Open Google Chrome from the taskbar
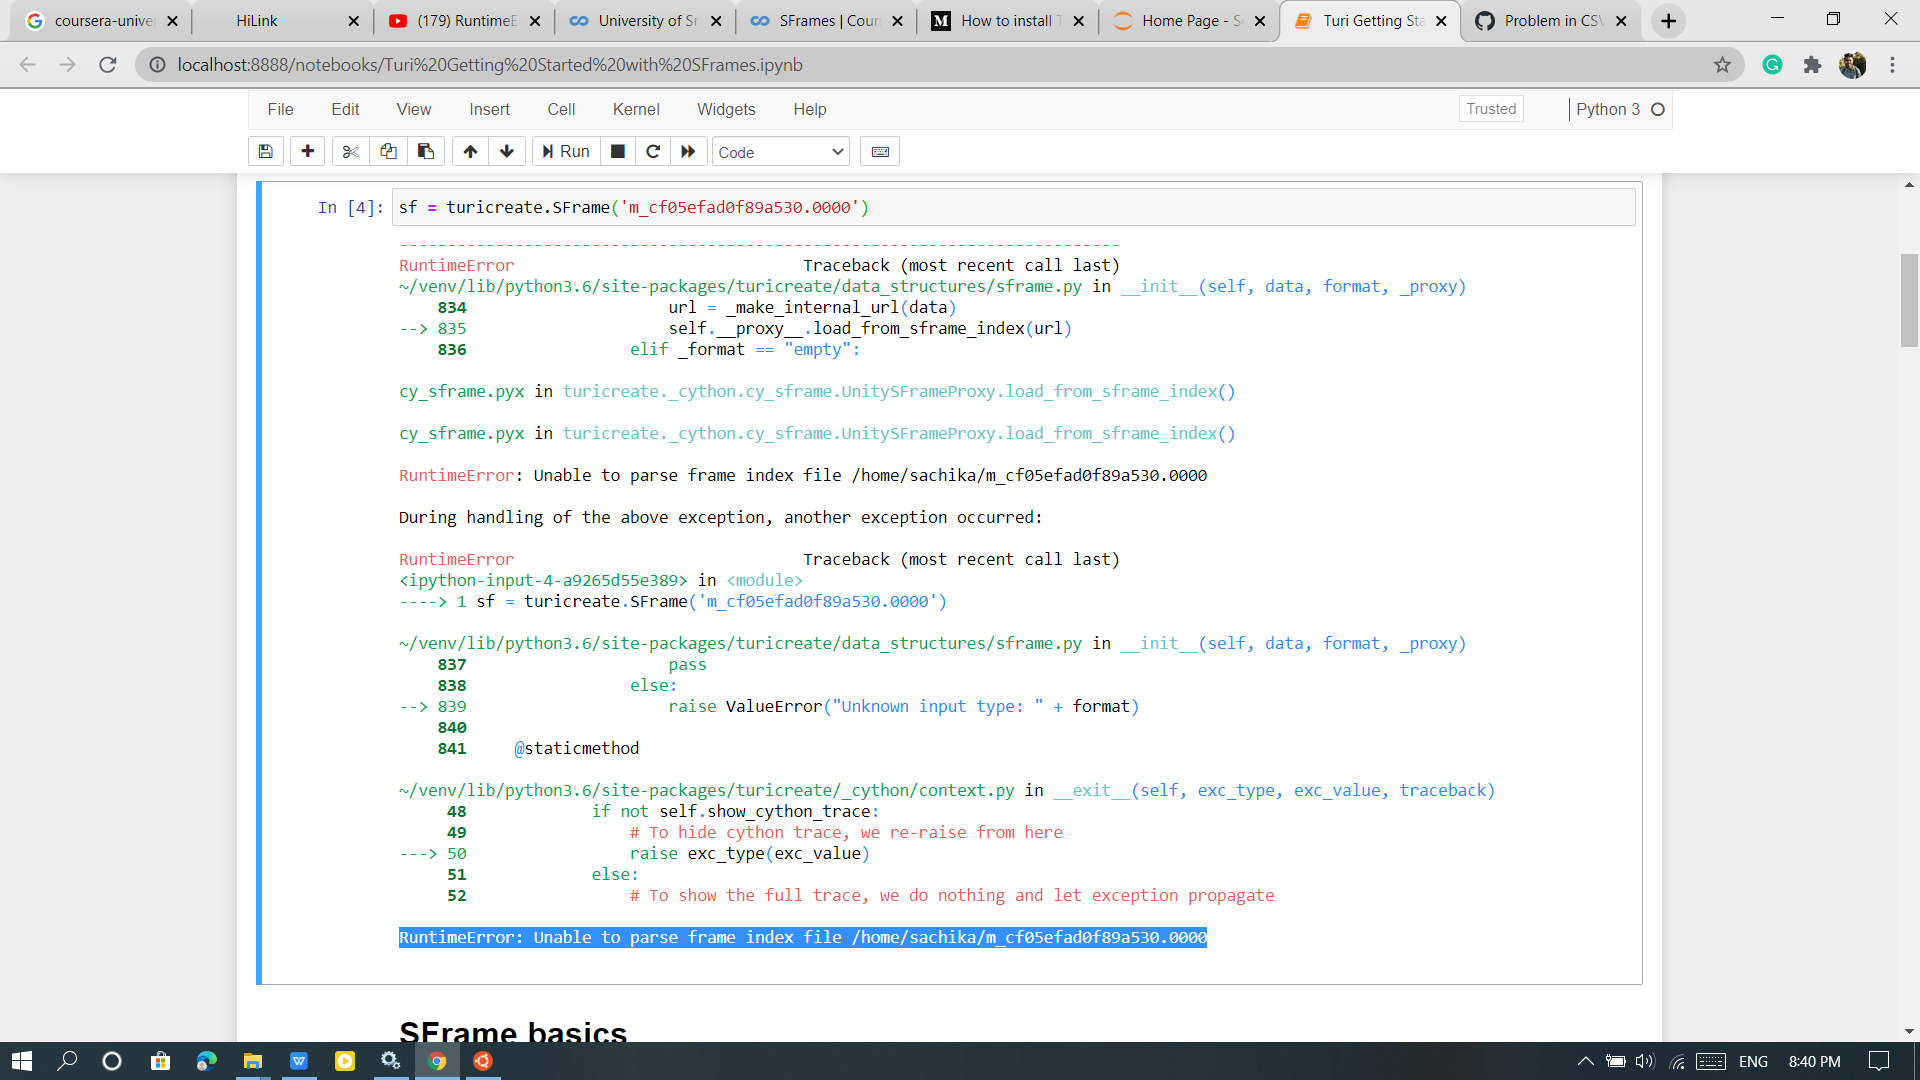This screenshot has width=1920, height=1080. [x=437, y=1061]
